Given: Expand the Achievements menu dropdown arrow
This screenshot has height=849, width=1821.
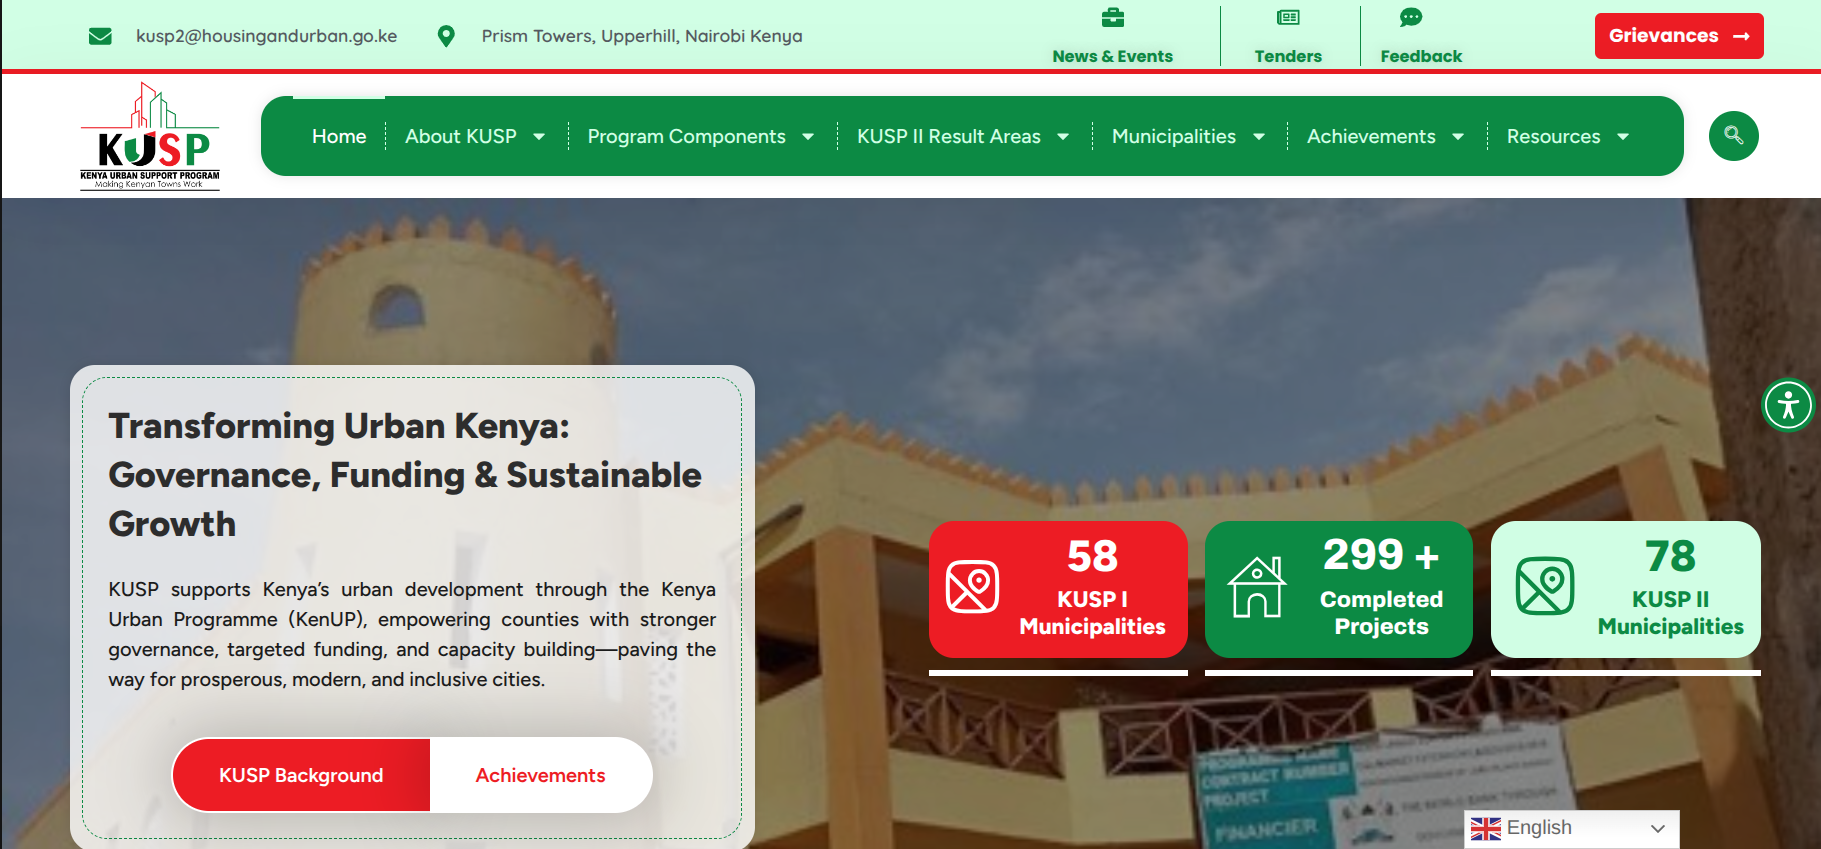Looking at the screenshot, I should coord(1458,137).
